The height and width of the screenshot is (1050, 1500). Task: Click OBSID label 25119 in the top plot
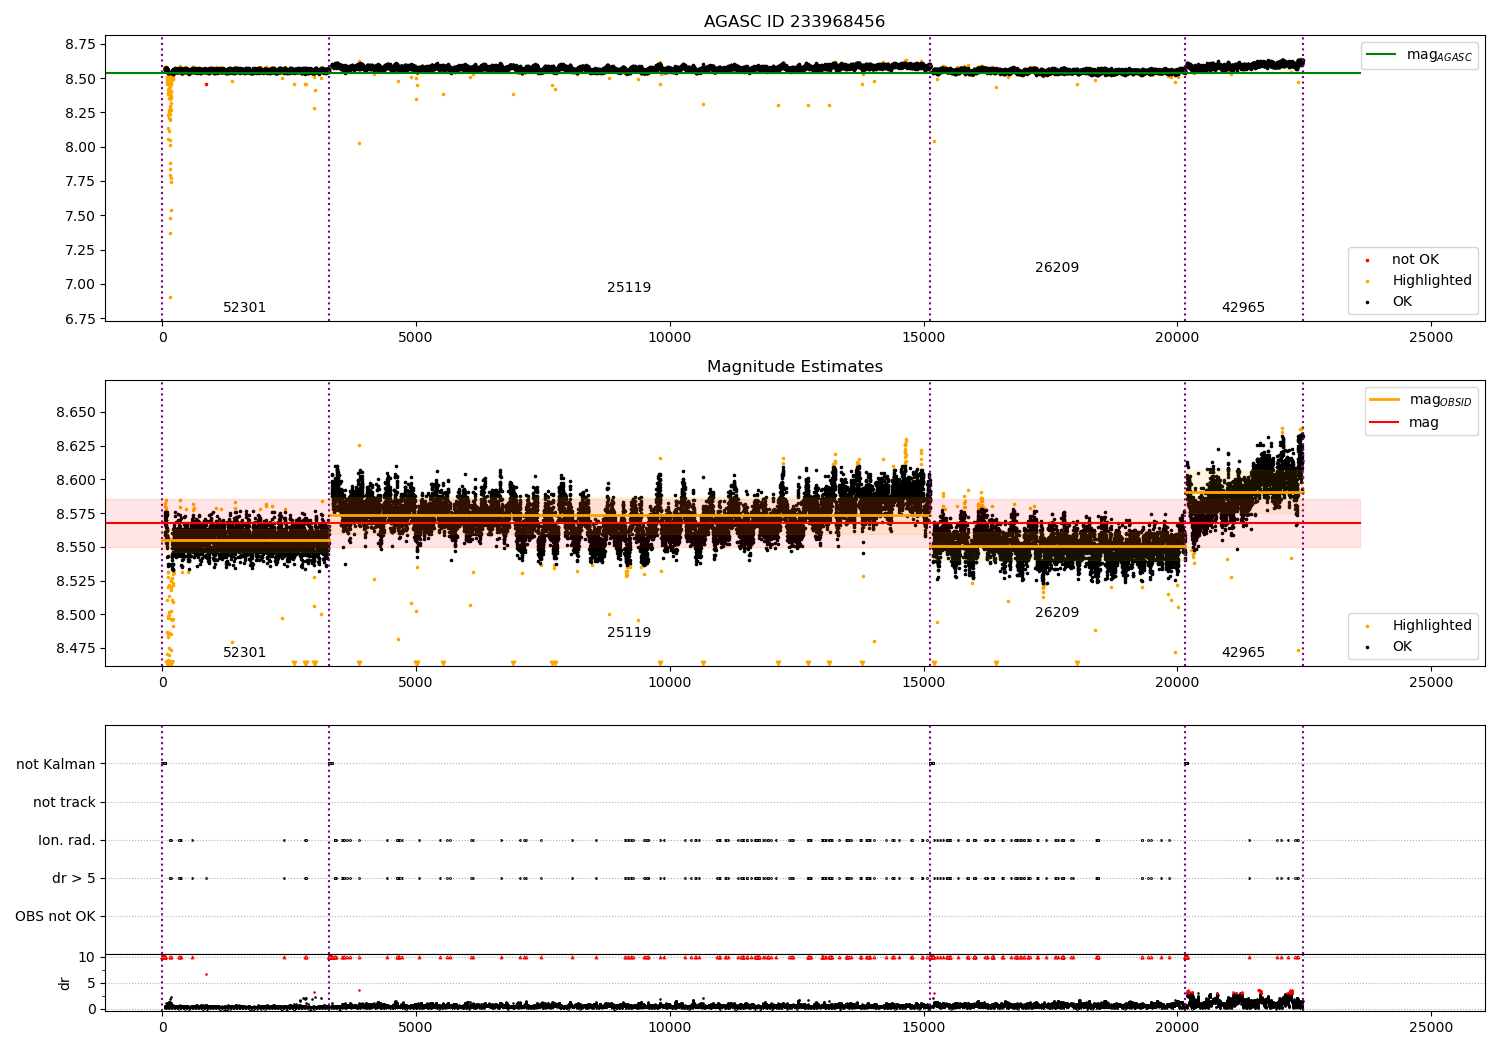pos(629,287)
